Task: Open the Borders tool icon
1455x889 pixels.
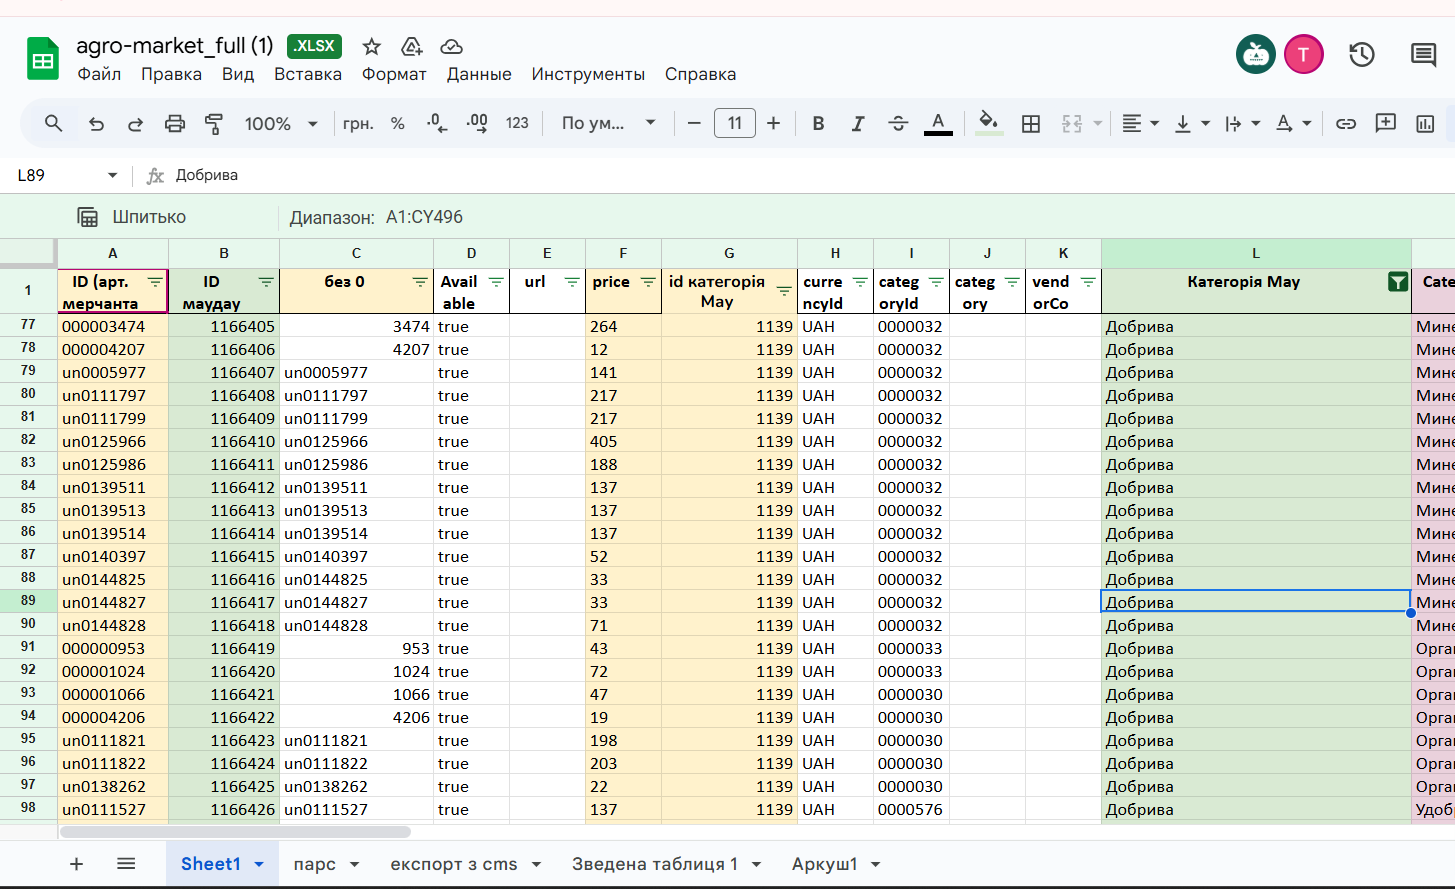Action: pos(1031,124)
